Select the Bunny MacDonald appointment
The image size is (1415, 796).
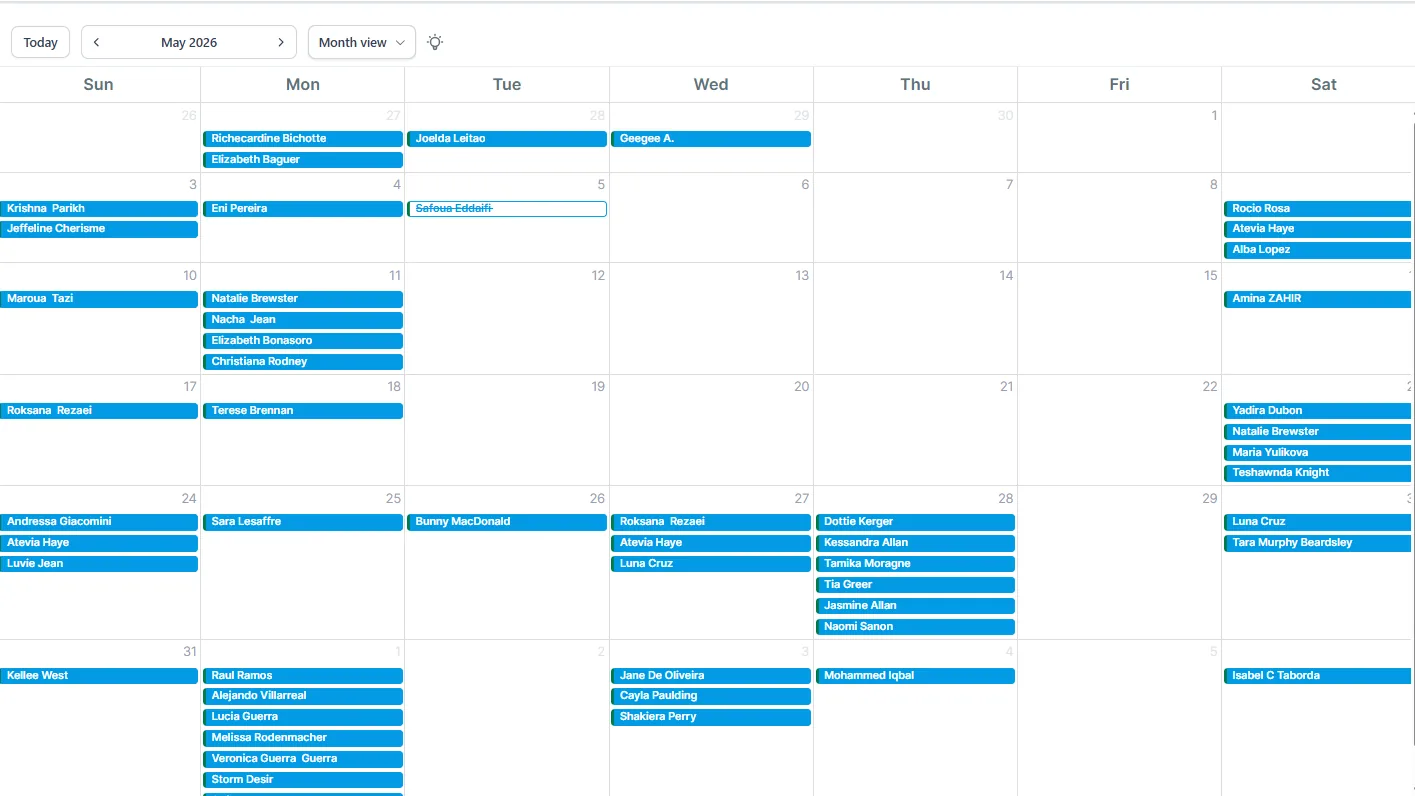click(507, 522)
